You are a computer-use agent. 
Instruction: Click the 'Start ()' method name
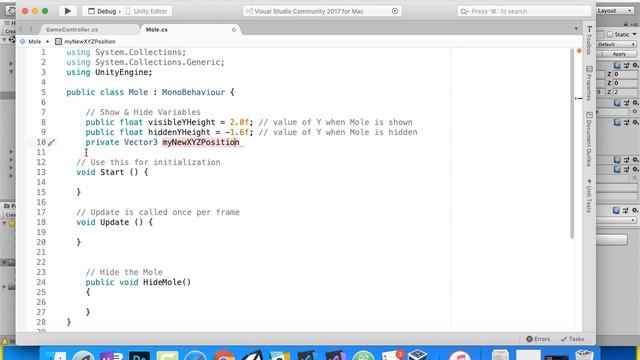tap(119, 172)
